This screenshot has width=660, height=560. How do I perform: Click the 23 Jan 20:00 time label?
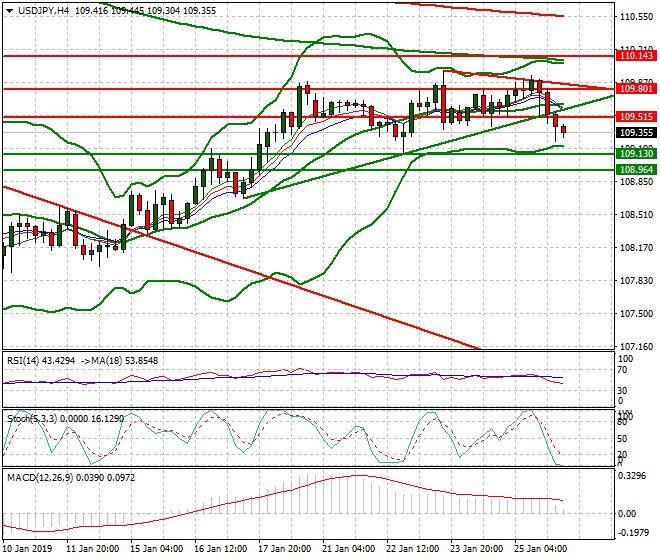[476, 549]
